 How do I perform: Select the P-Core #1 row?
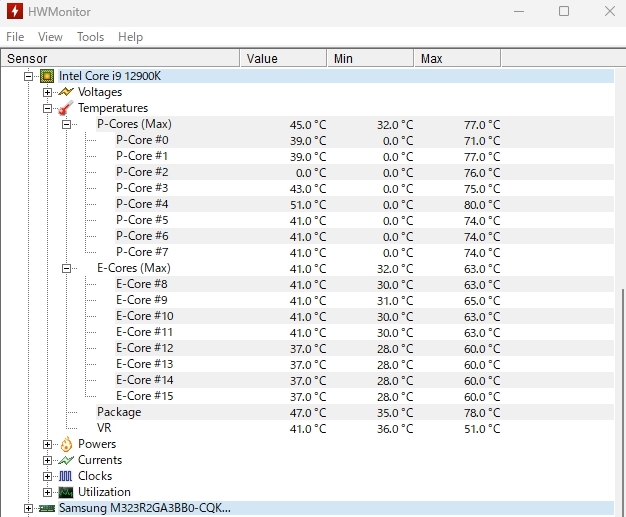tap(364, 156)
